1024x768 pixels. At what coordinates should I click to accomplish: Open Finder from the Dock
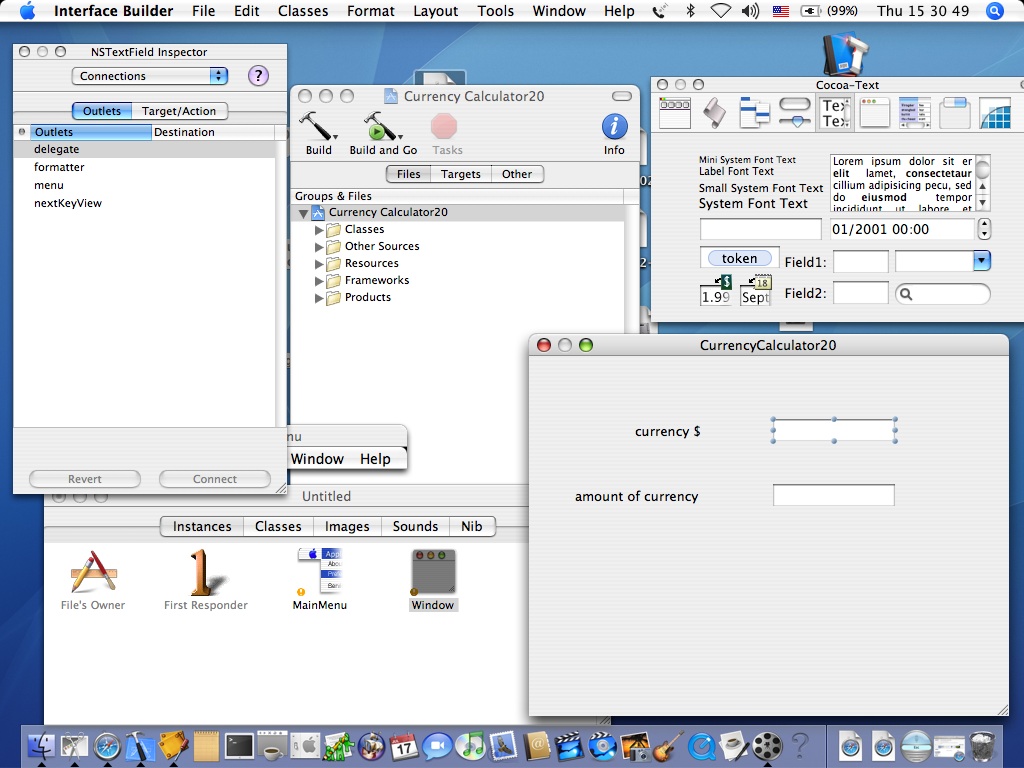tap(41, 745)
